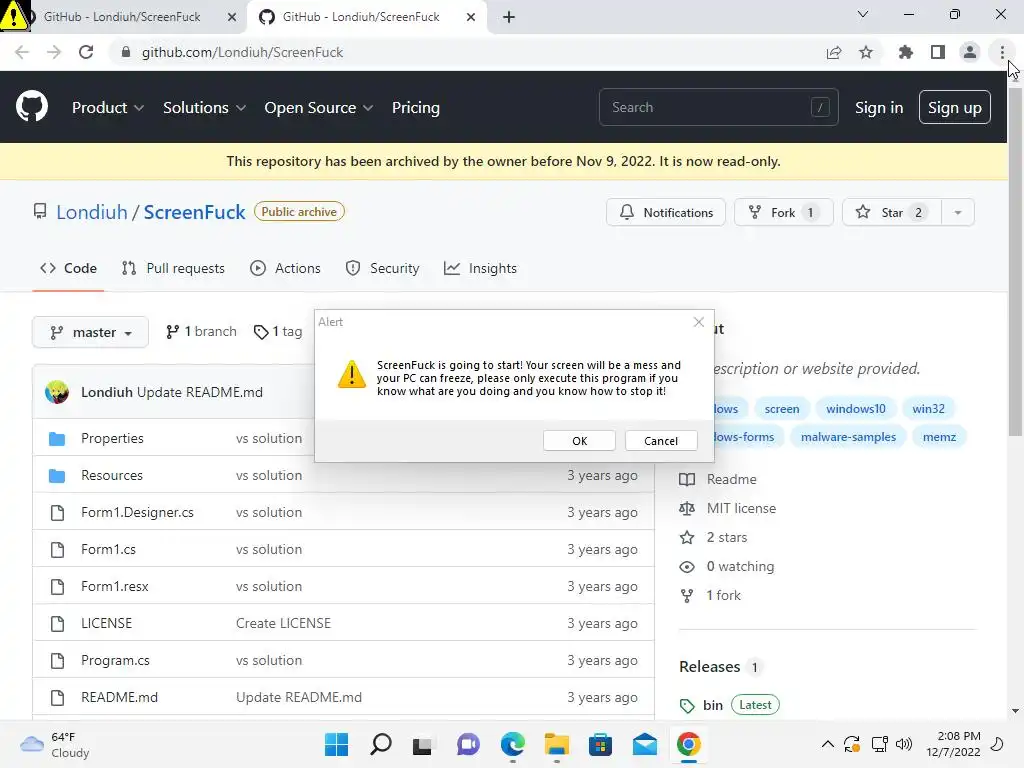
Task: Focus the GitHub search box
Action: tap(718, 107)
